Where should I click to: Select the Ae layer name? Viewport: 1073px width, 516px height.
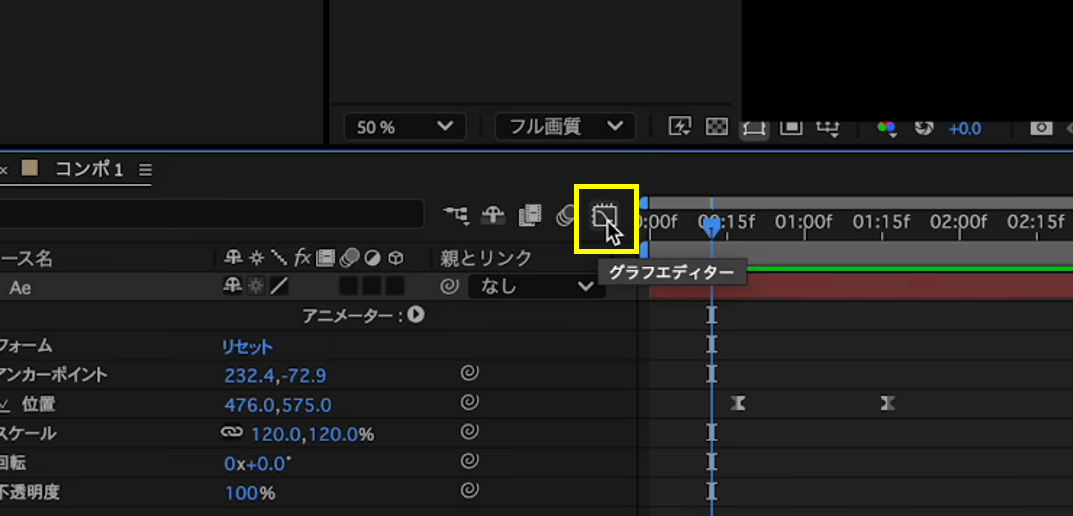tap(20, 287)
